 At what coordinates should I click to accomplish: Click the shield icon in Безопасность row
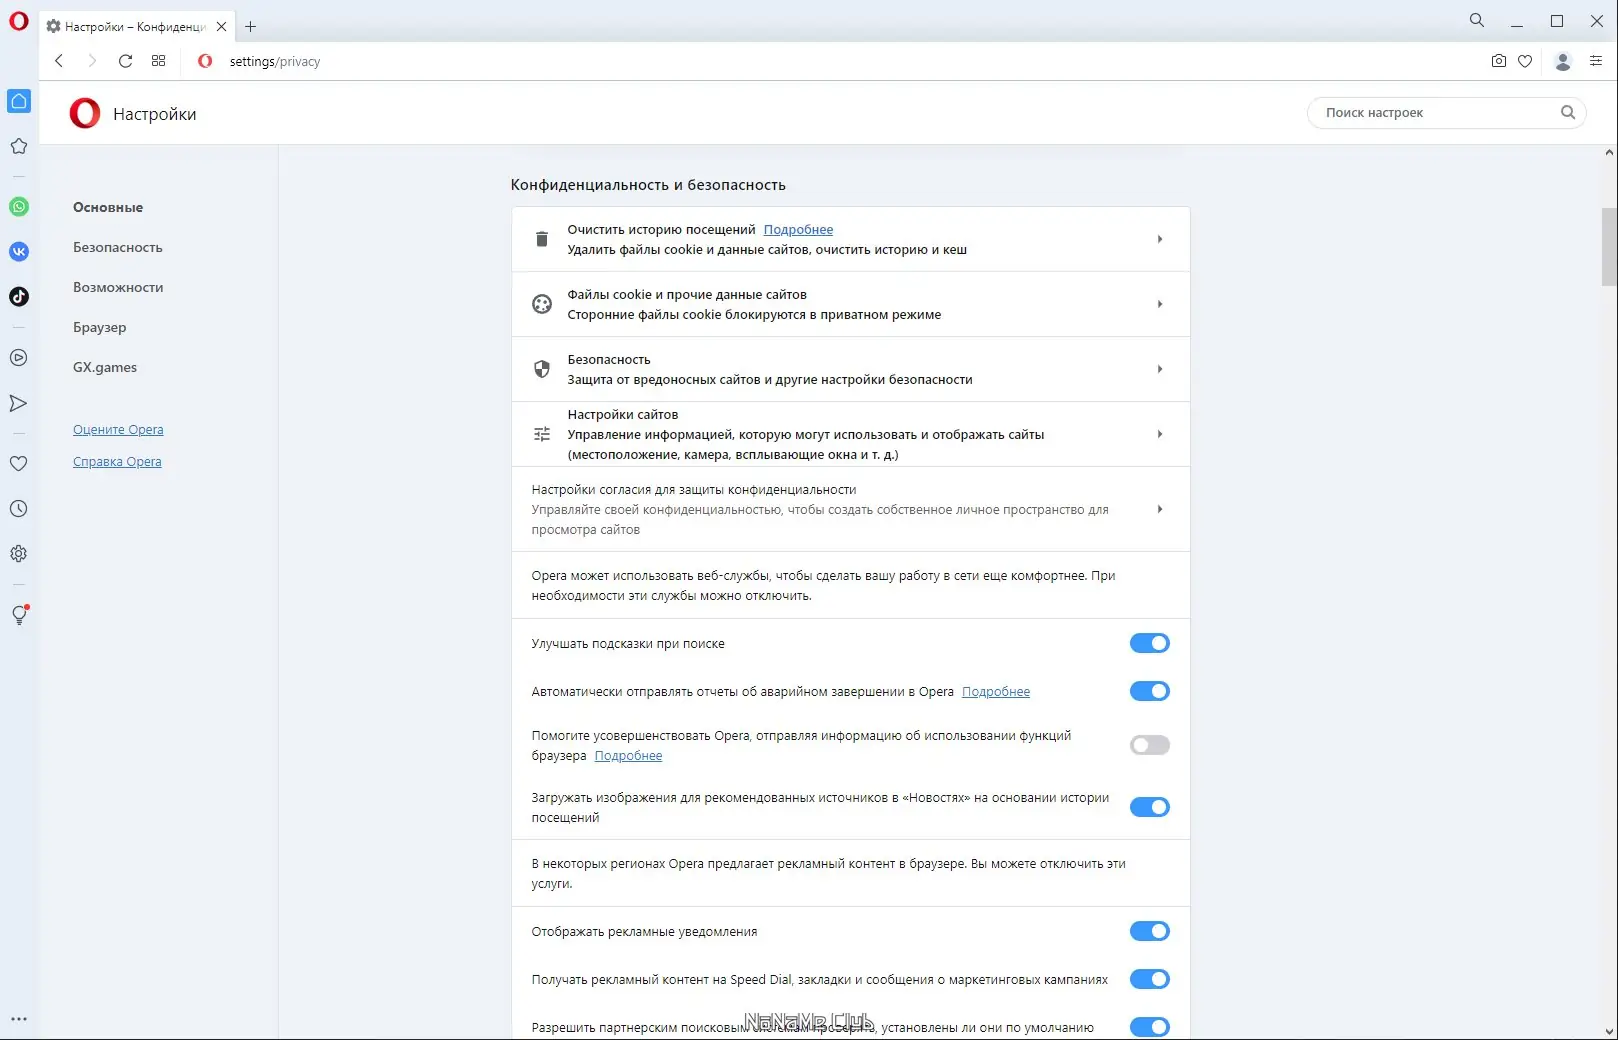(x=542, y=369)
